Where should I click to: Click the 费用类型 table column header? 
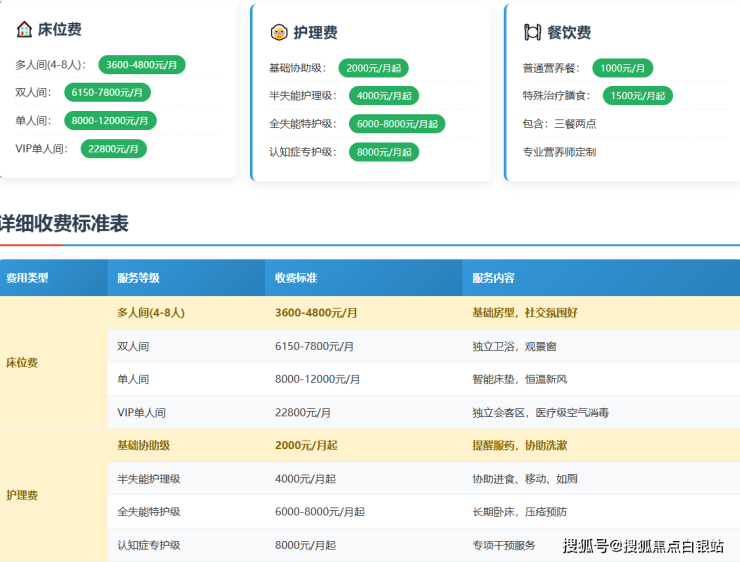[28, 278]
